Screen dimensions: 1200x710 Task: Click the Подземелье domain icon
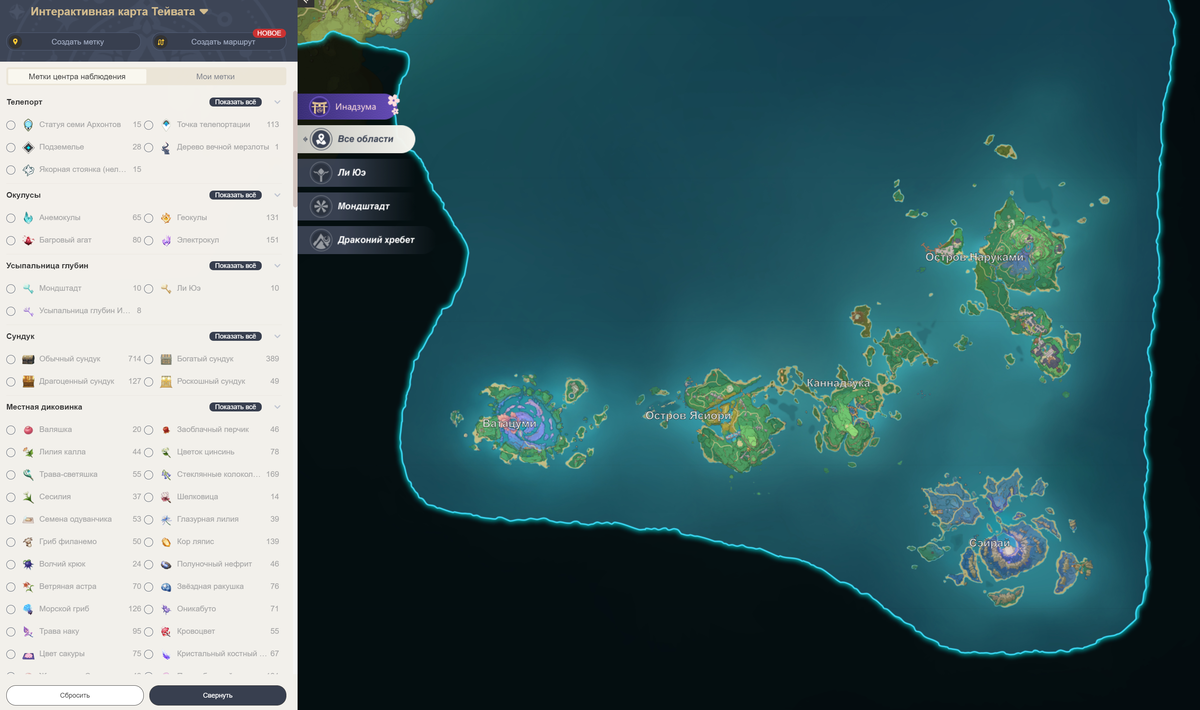click(x=29, y=147)
